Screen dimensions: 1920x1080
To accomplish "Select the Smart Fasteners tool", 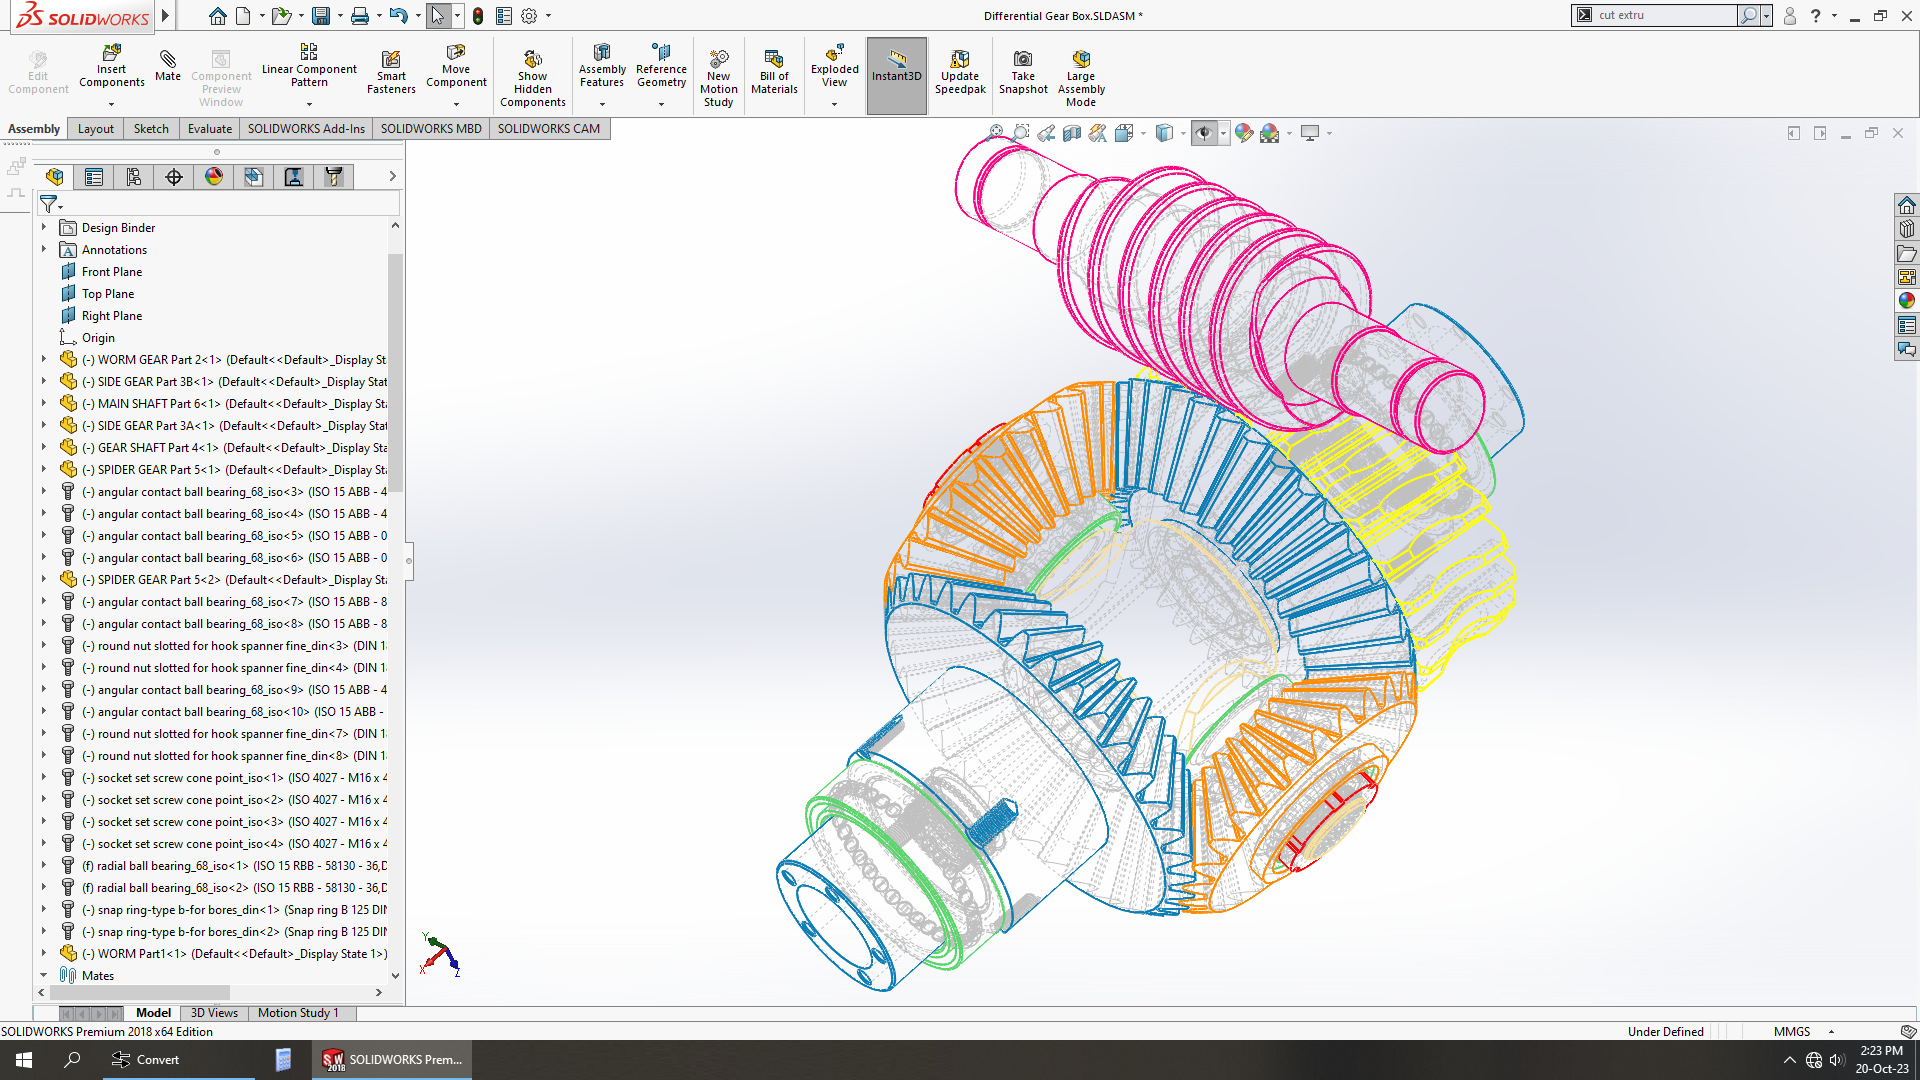I will tap(392, 73).
